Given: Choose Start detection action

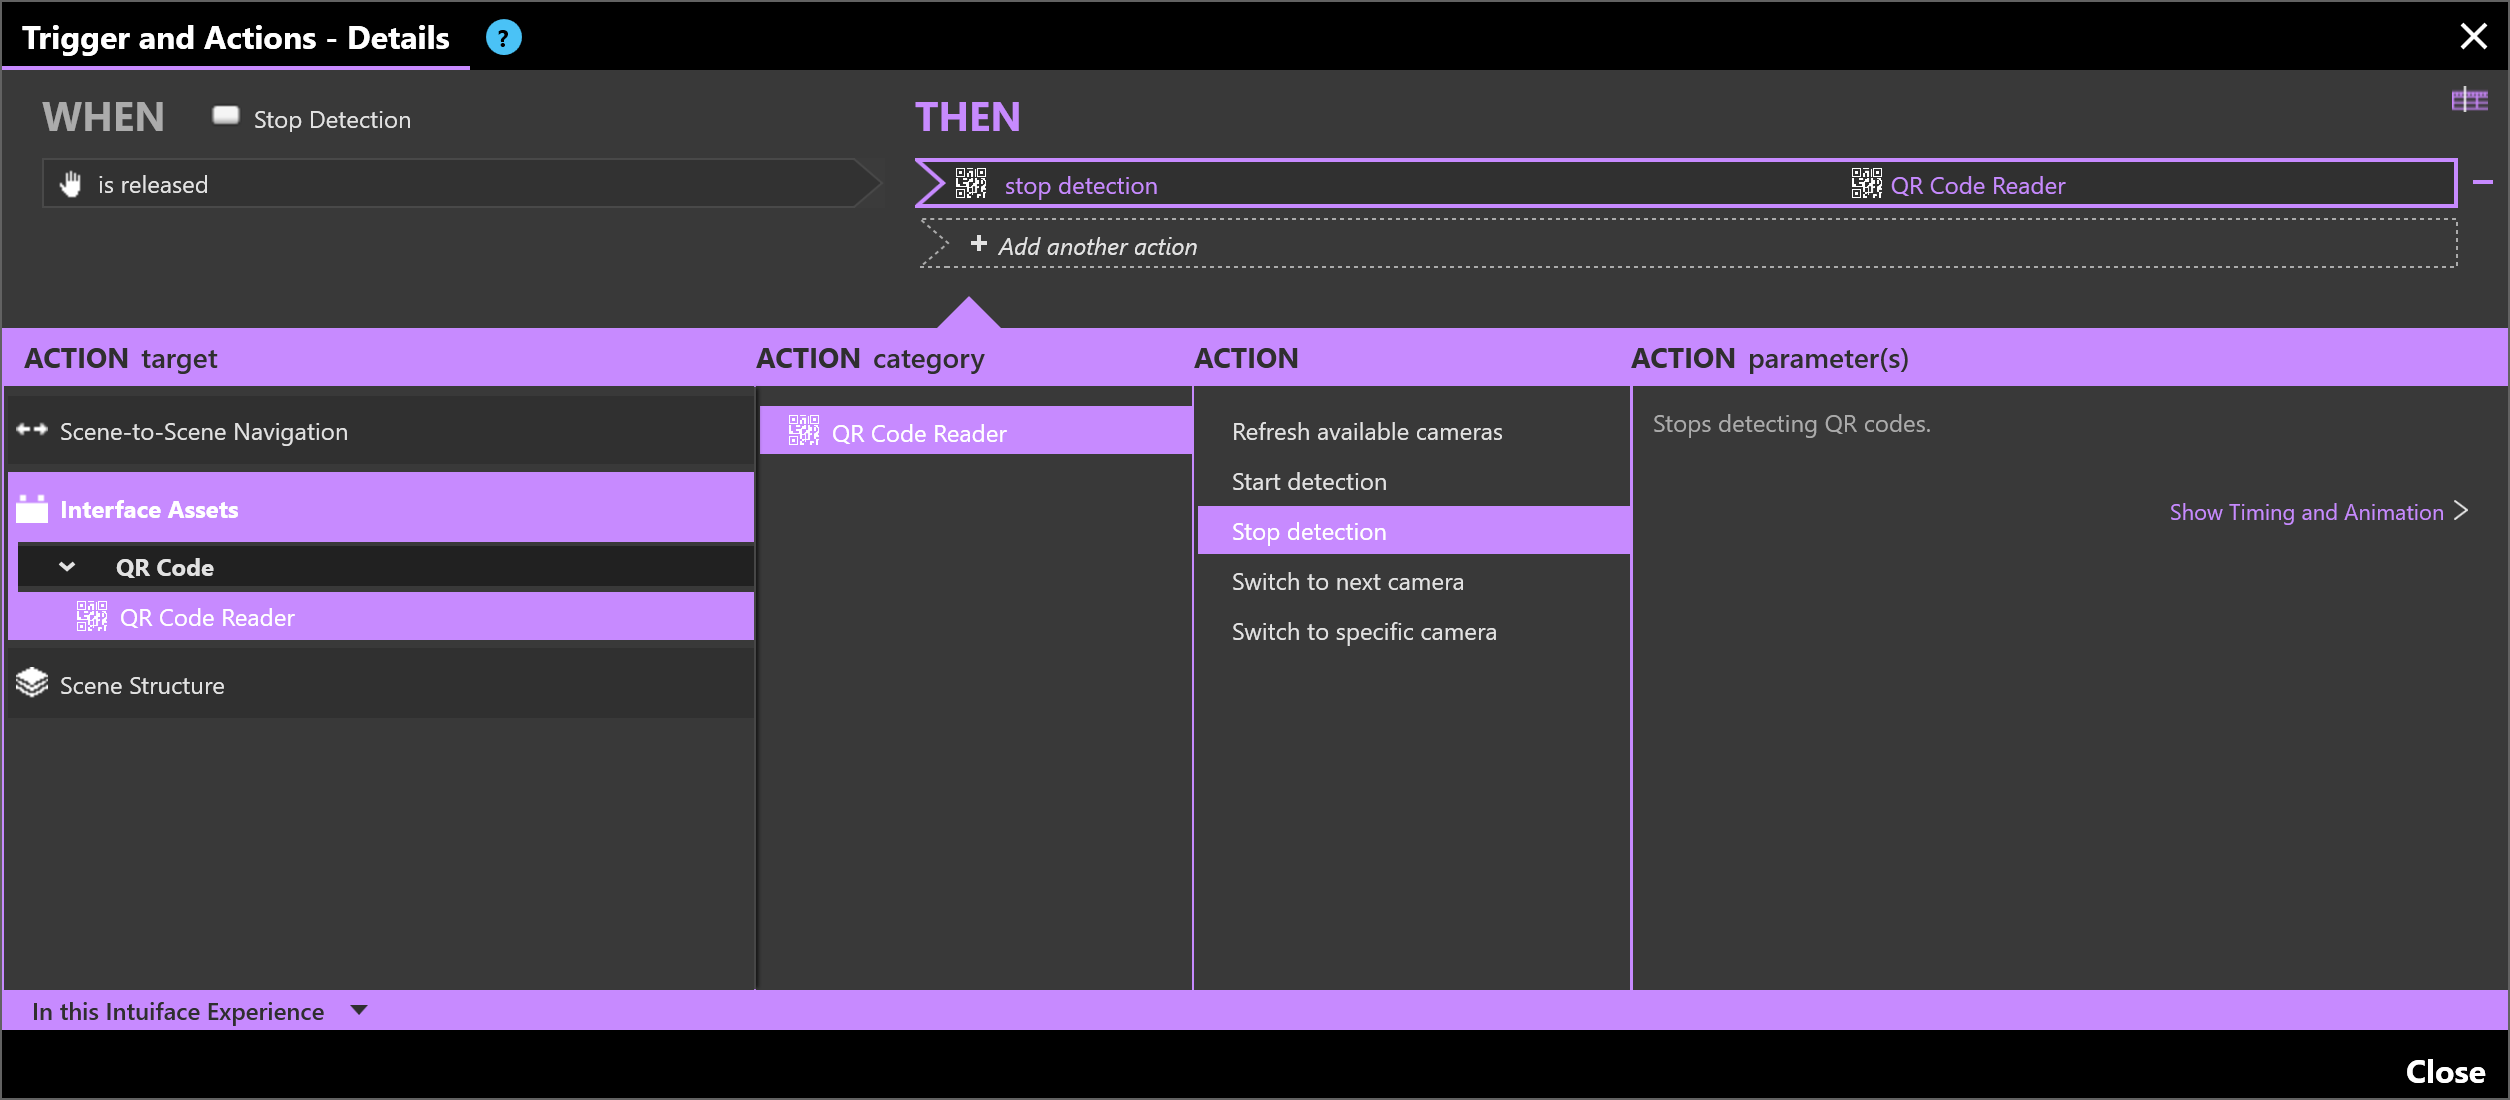Looking at the screenshot, I should click(1413, 481).
